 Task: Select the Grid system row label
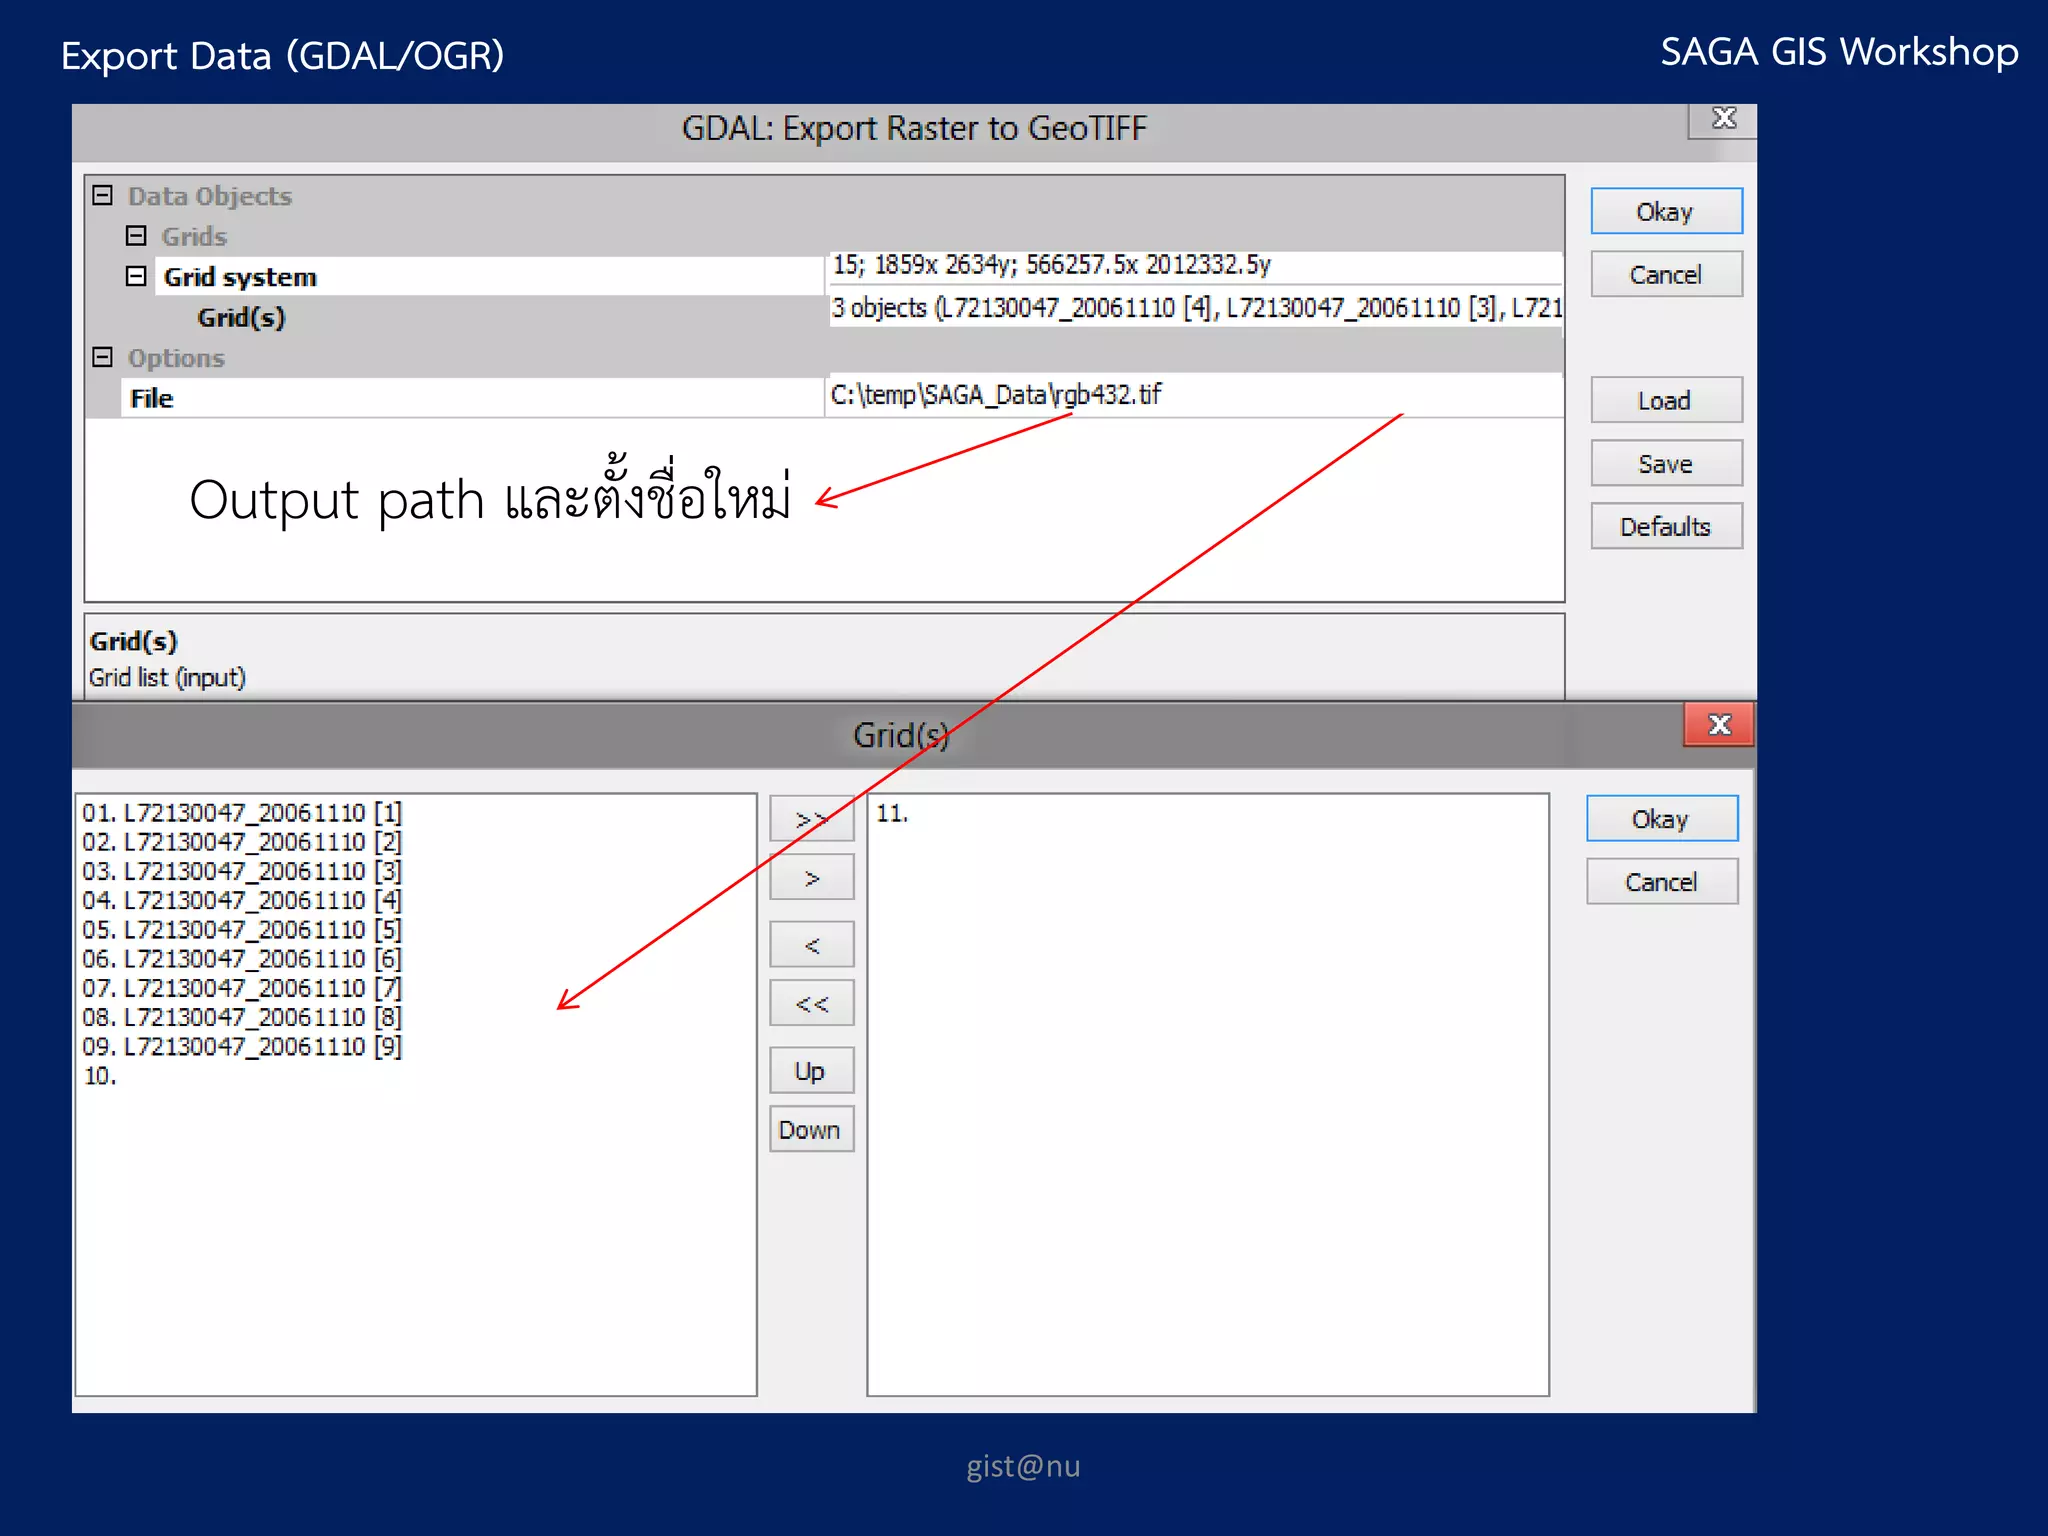click(240, 277)
